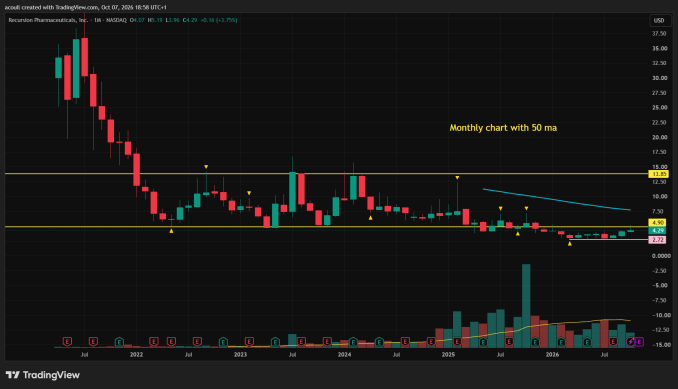Image resolution: width=678 pixels, height=389 pixels.
Task: Click the purple upcoming earnings E marker
Action: point(639,342)
